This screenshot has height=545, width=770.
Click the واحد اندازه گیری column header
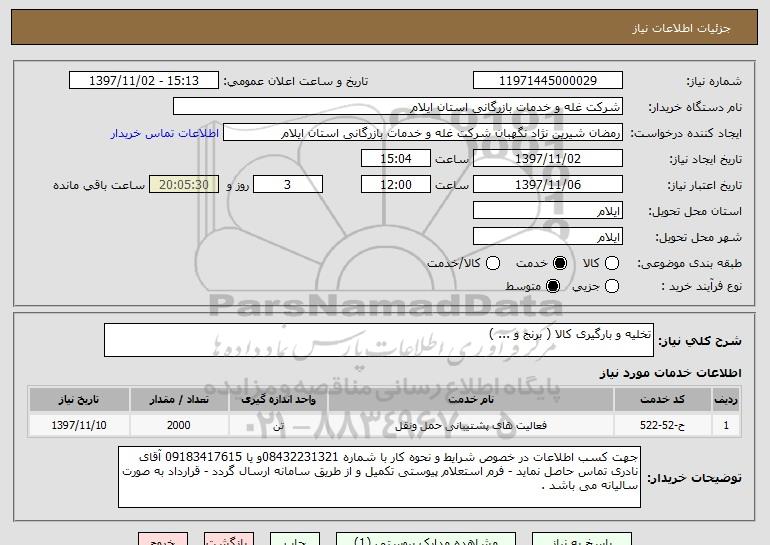(278, 400)
